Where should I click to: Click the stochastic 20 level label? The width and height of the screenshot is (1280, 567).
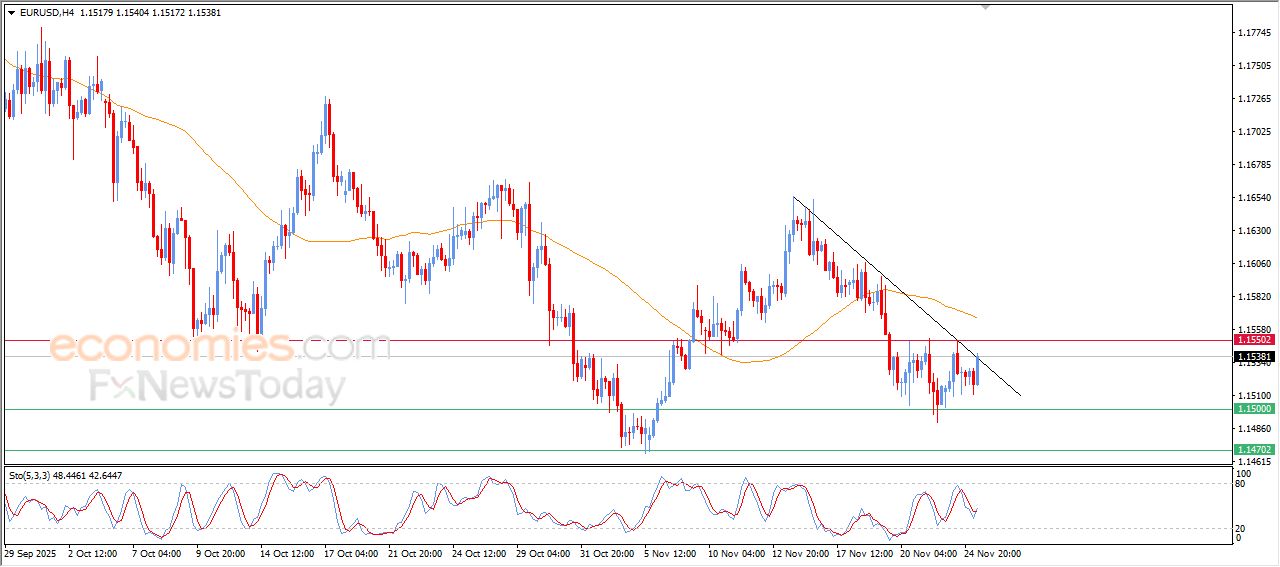click(1241, 527)
